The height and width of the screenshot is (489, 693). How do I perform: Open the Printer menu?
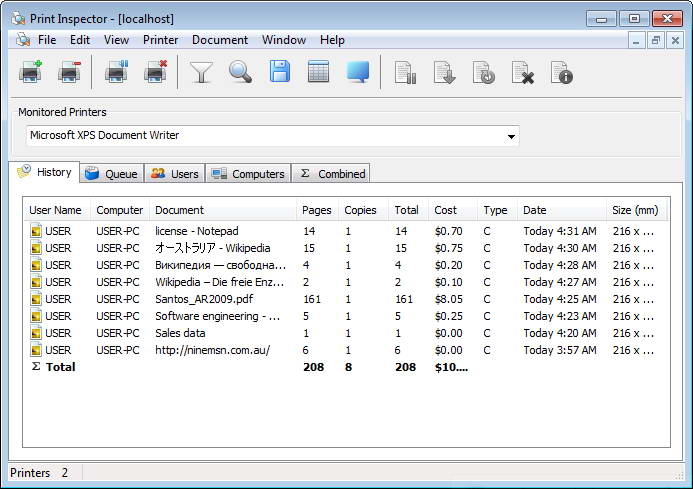pyautogui.click(x=160, y=40)
